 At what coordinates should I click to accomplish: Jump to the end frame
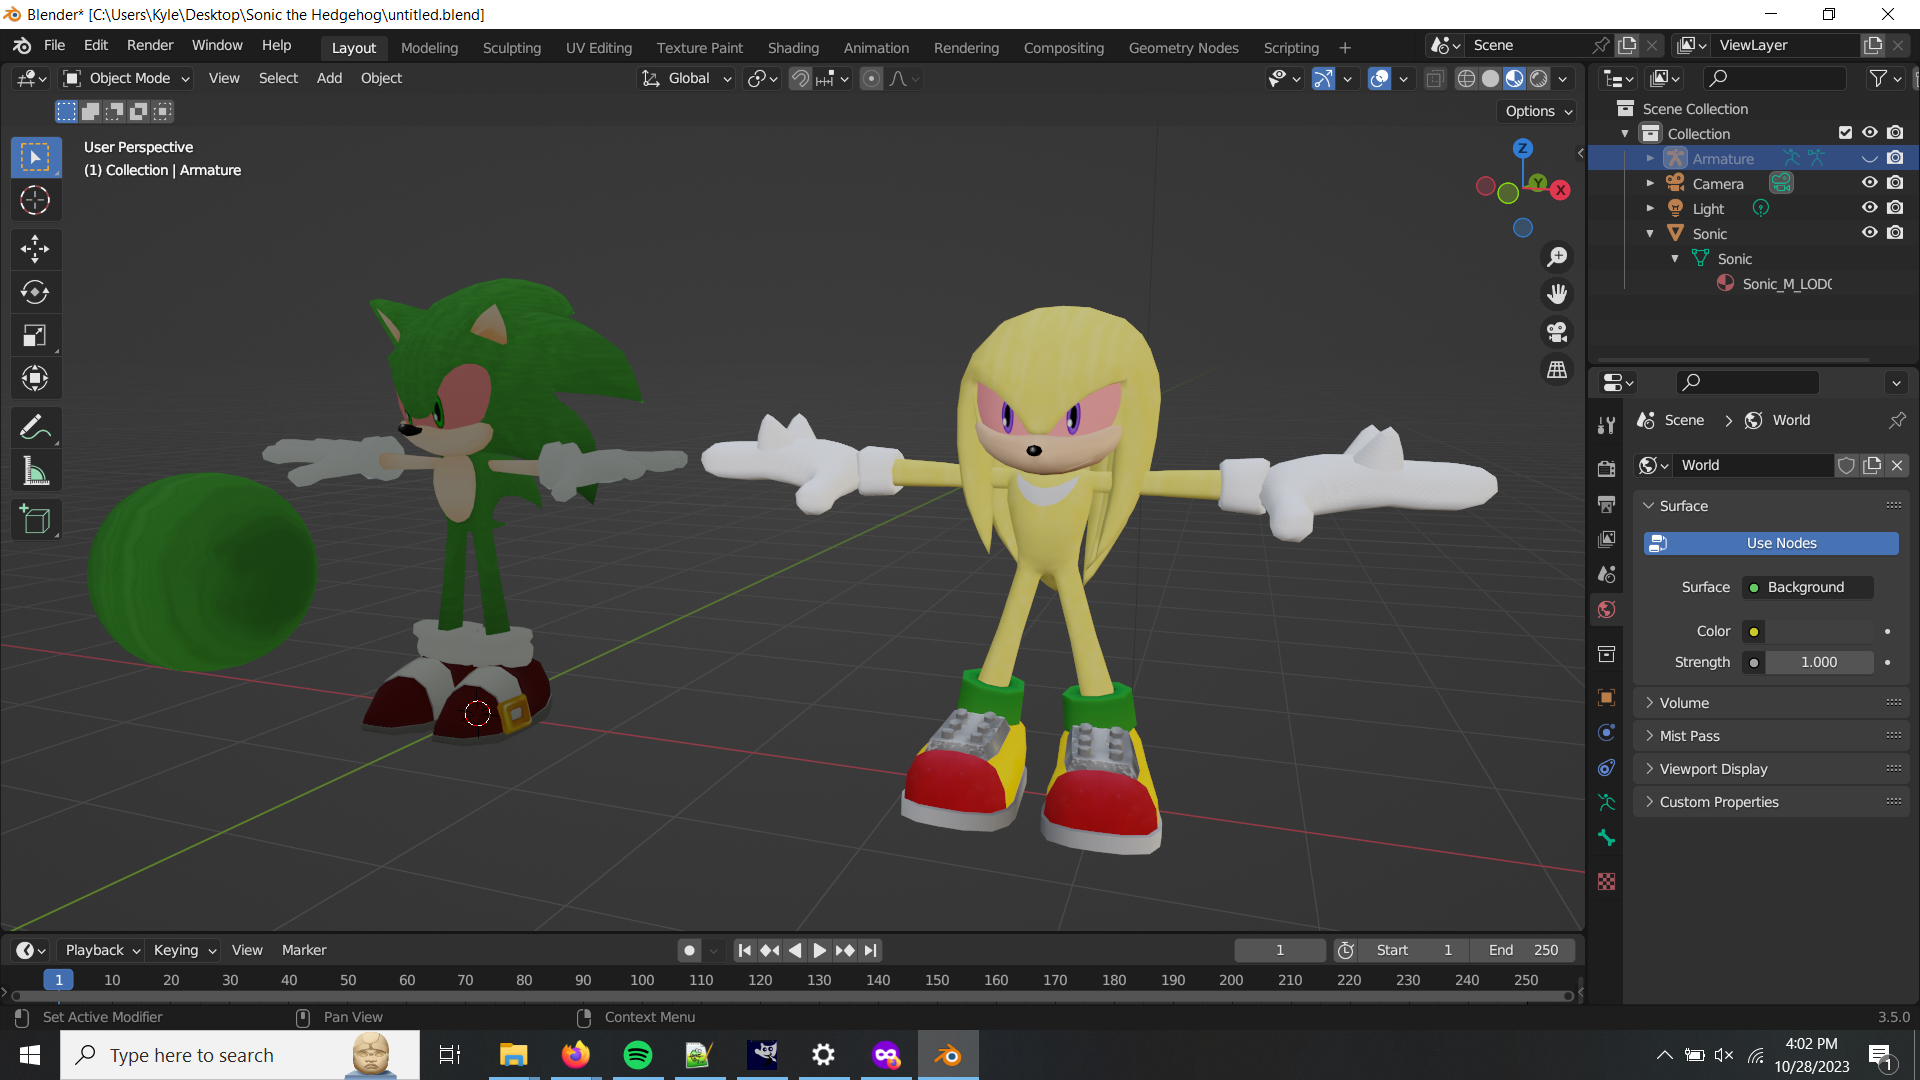(x=871, y=951)
